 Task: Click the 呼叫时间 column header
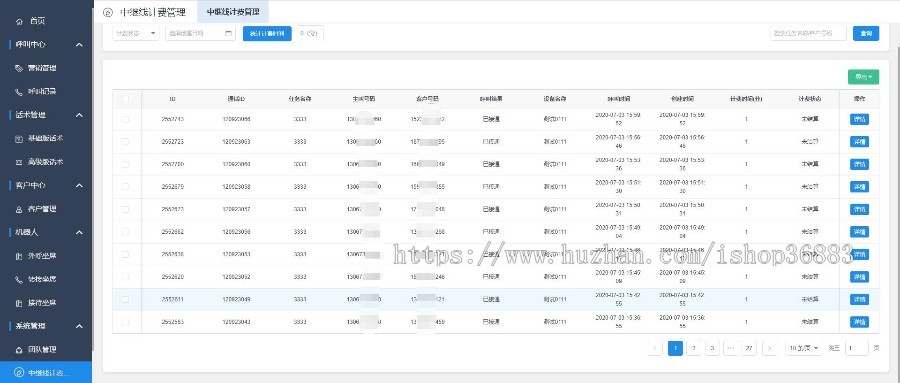pyautogui.click(x=619, y=99)
